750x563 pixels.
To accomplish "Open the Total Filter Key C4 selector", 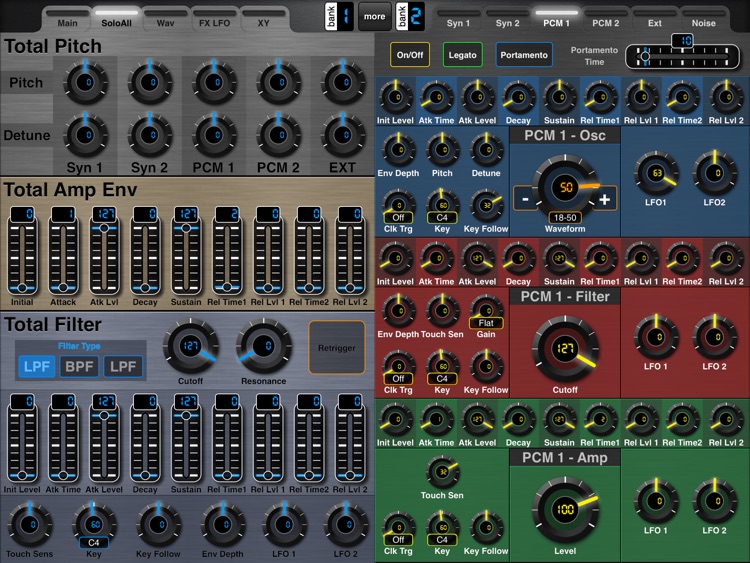I will pos(94,542).
